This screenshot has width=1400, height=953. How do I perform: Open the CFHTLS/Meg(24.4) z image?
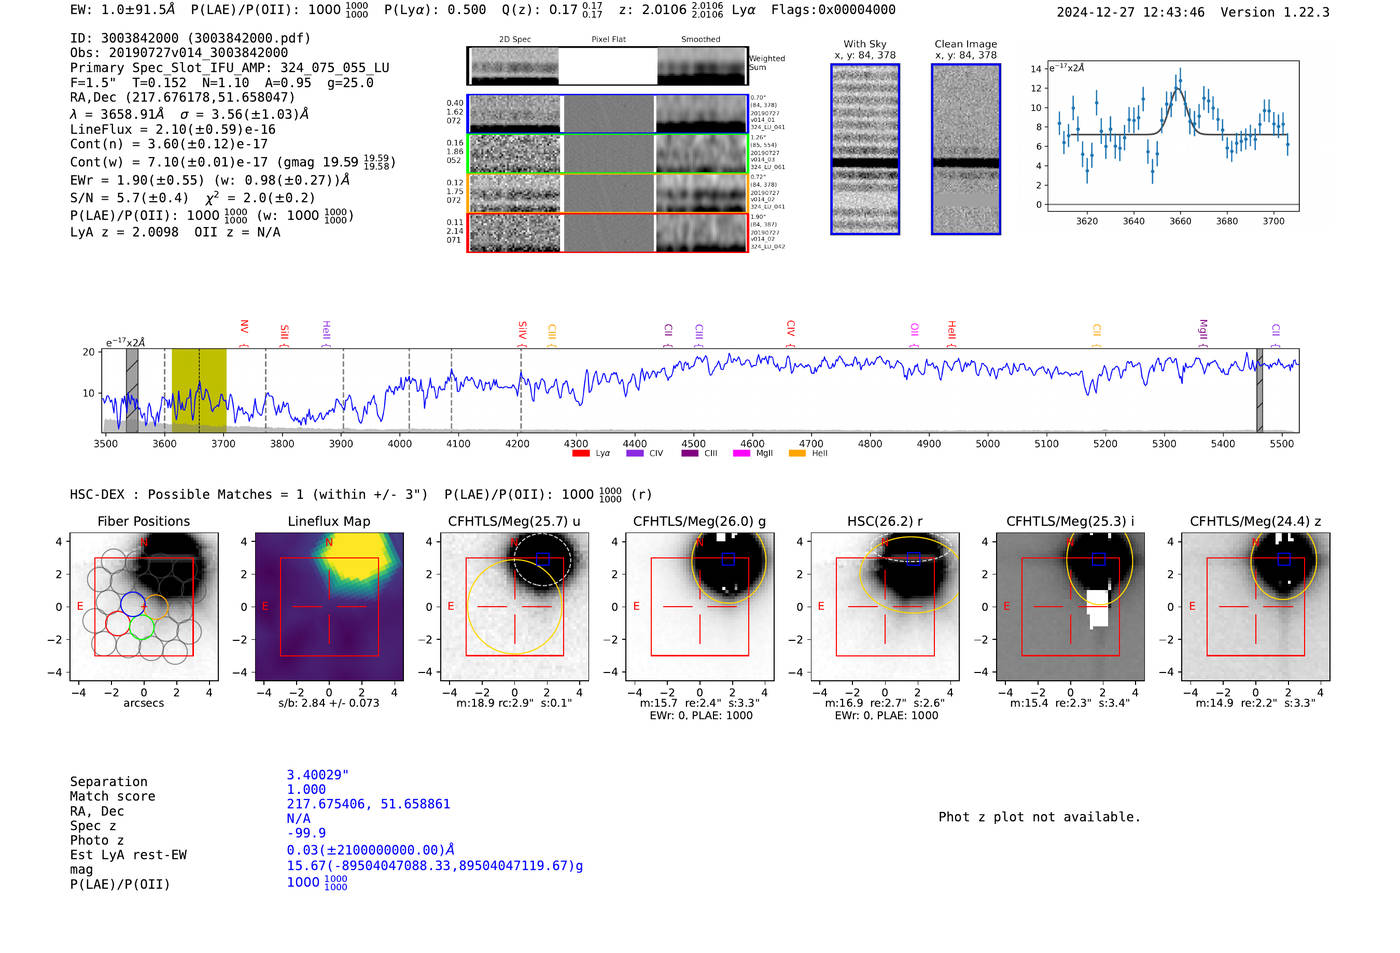tap(1255, 606)
